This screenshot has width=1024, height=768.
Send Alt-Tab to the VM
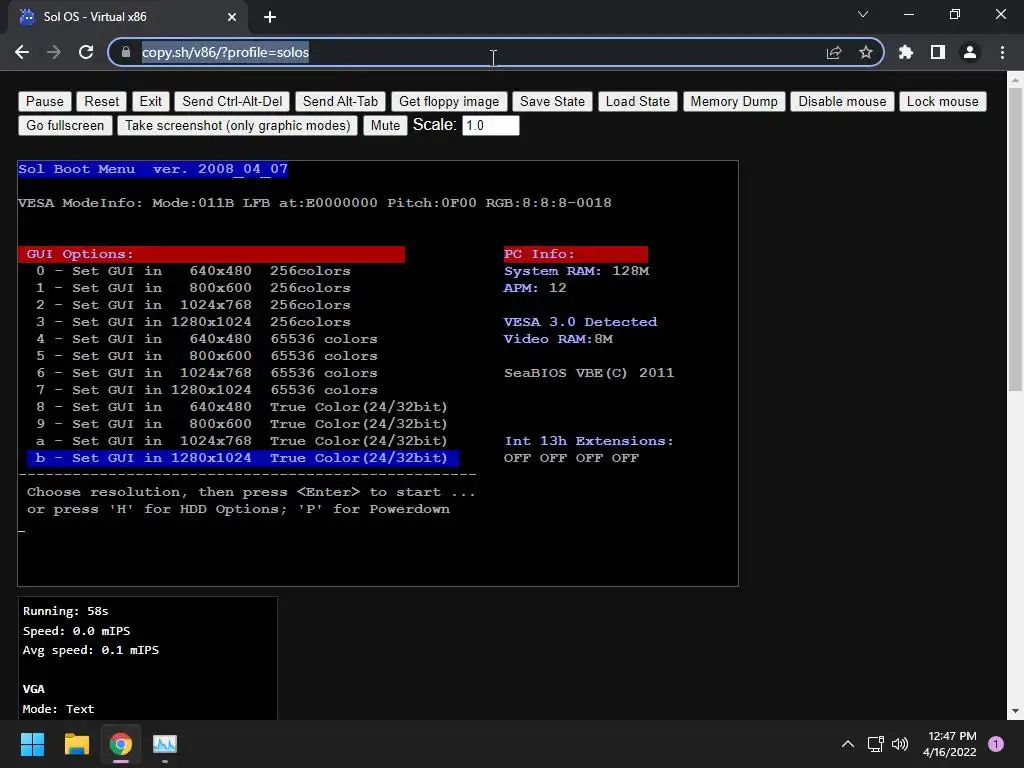(340, 101)
